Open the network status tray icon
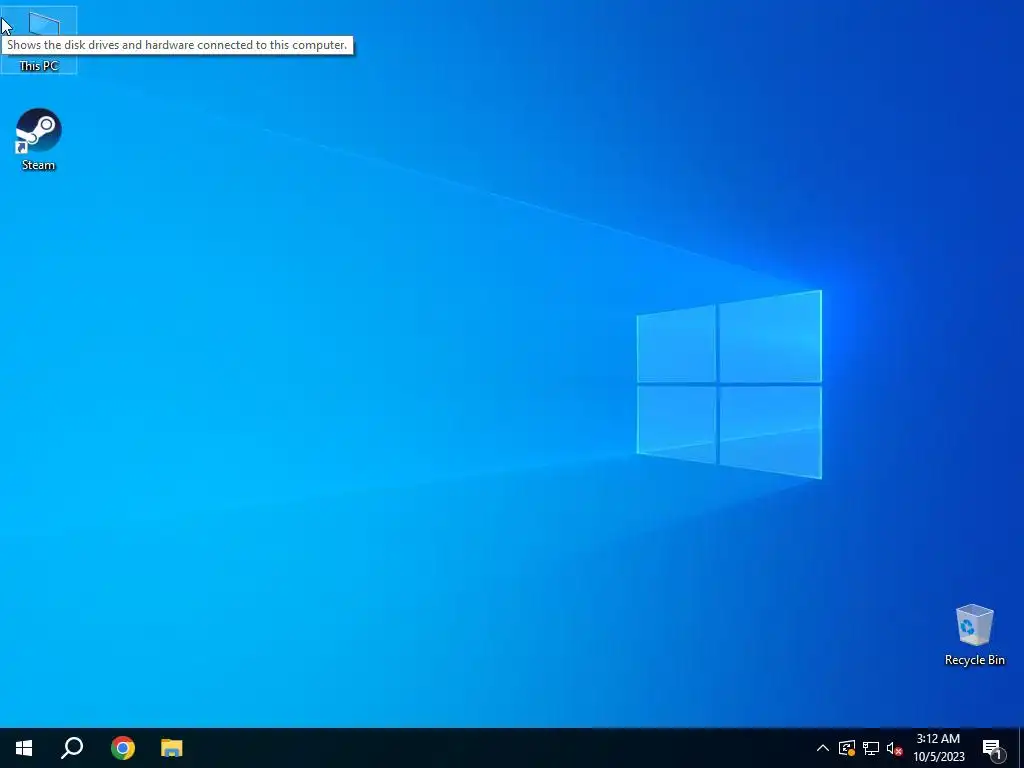Viewport: 1024px width, 768px height. click(x=871, y=748)
